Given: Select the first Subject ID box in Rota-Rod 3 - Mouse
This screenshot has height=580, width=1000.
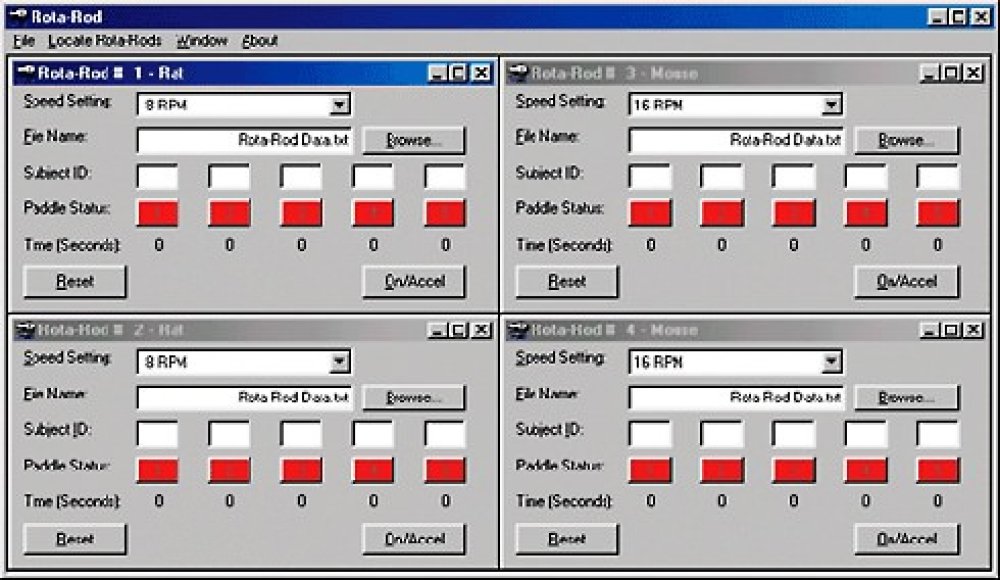Looking at the screenshot, I should click(x=650, y=175).
